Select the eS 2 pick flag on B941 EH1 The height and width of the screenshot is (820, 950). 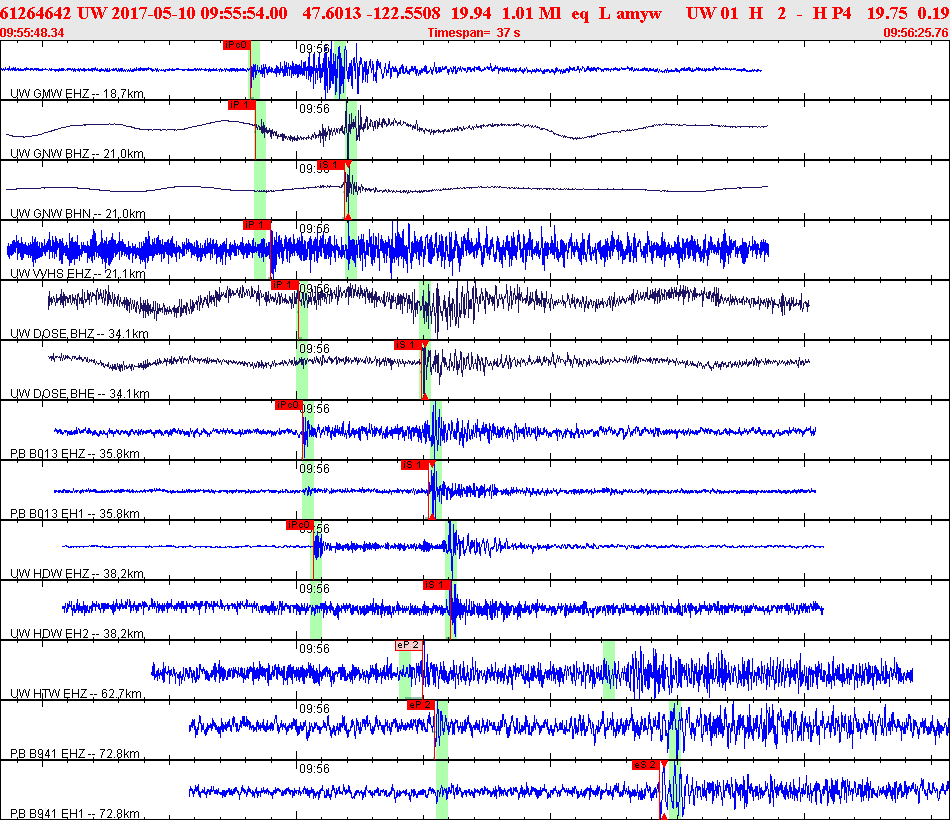(645, 765)
